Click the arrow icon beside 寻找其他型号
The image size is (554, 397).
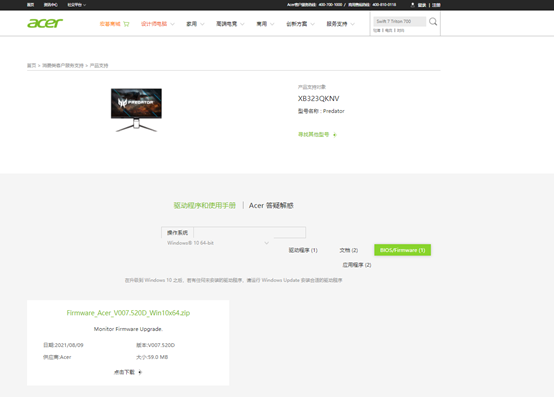click(x=334, y=135)
